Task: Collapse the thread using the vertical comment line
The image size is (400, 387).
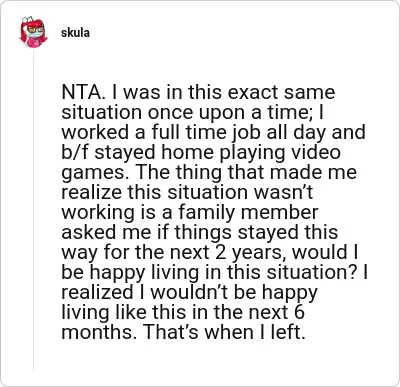Action: click(x=33, y=209)
